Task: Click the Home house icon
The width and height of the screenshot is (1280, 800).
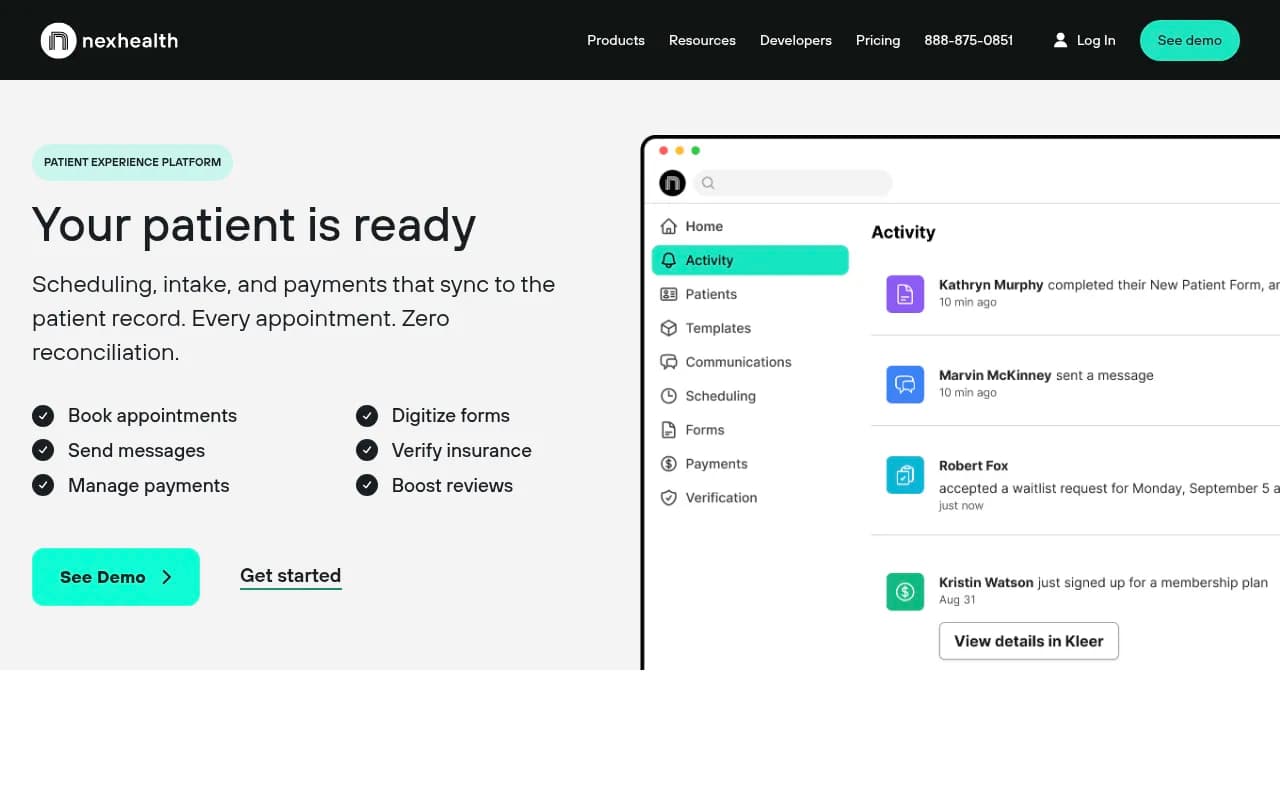Action: coord(669,226)
